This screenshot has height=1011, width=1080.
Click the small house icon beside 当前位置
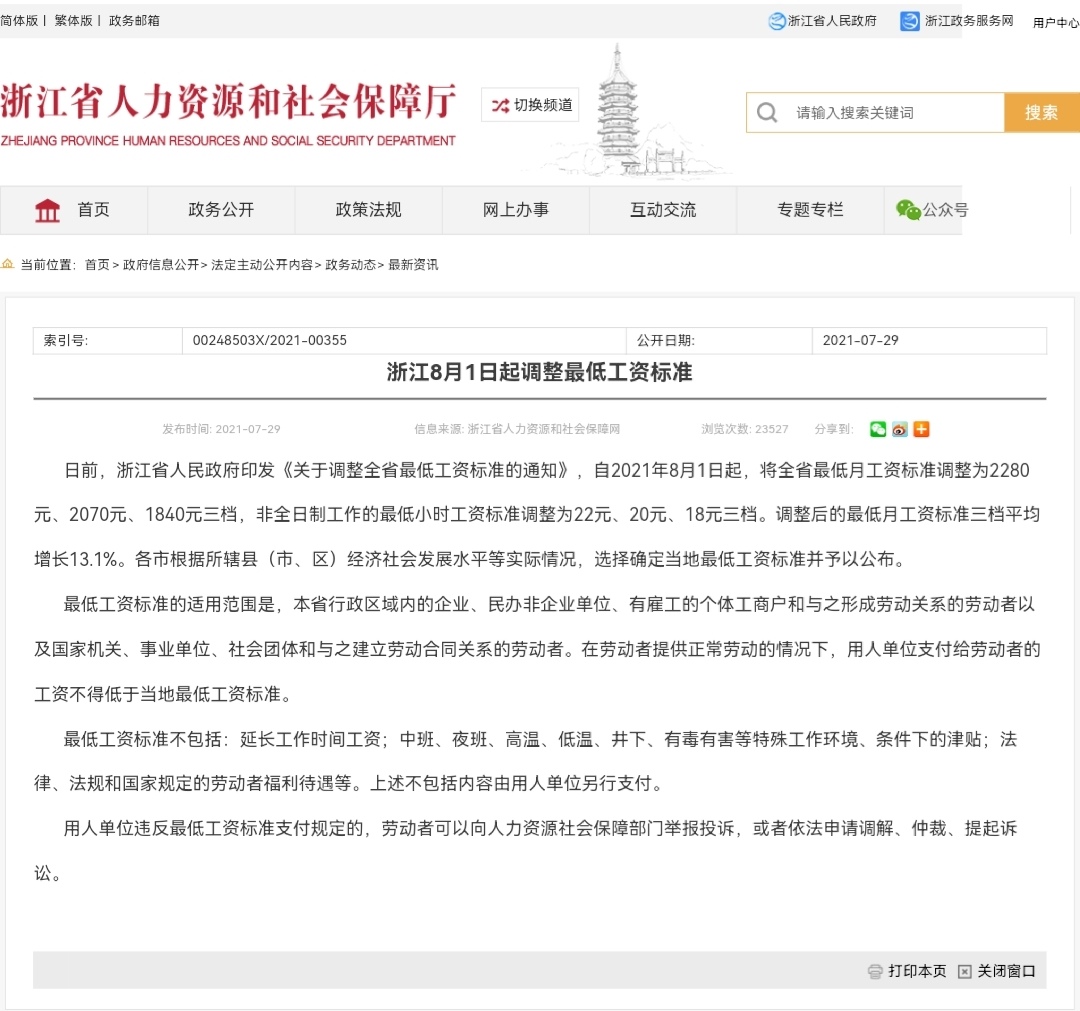coord(8,264)
